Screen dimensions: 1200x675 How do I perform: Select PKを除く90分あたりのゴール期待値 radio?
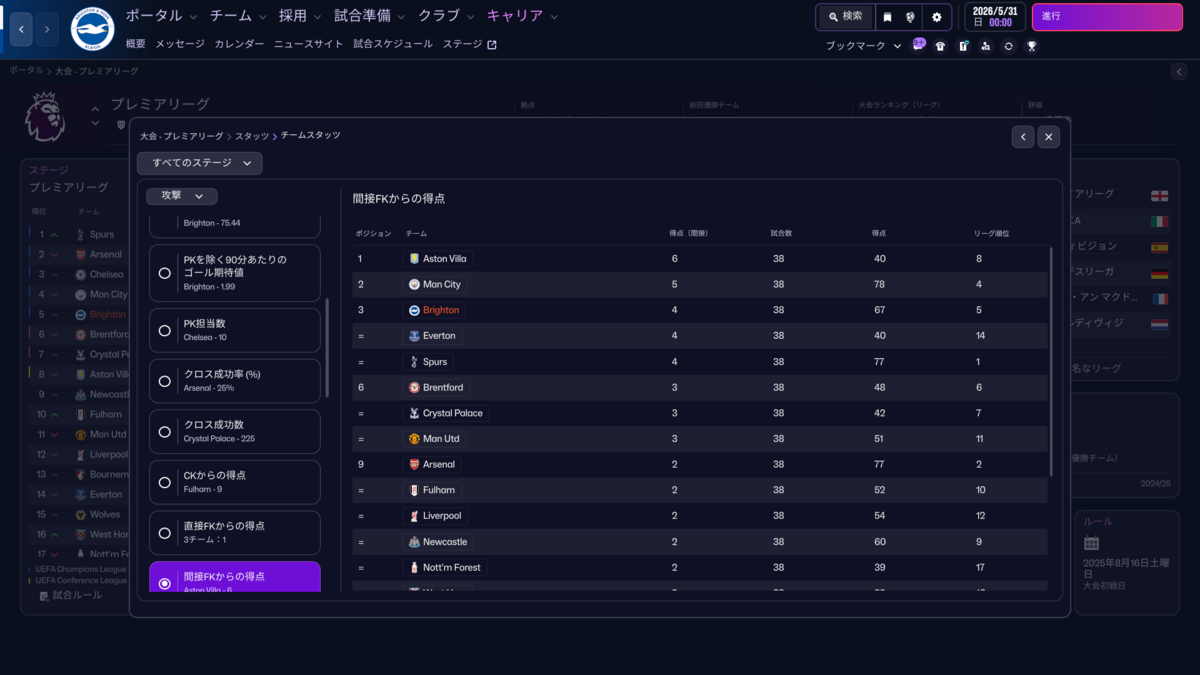(165, 273)
